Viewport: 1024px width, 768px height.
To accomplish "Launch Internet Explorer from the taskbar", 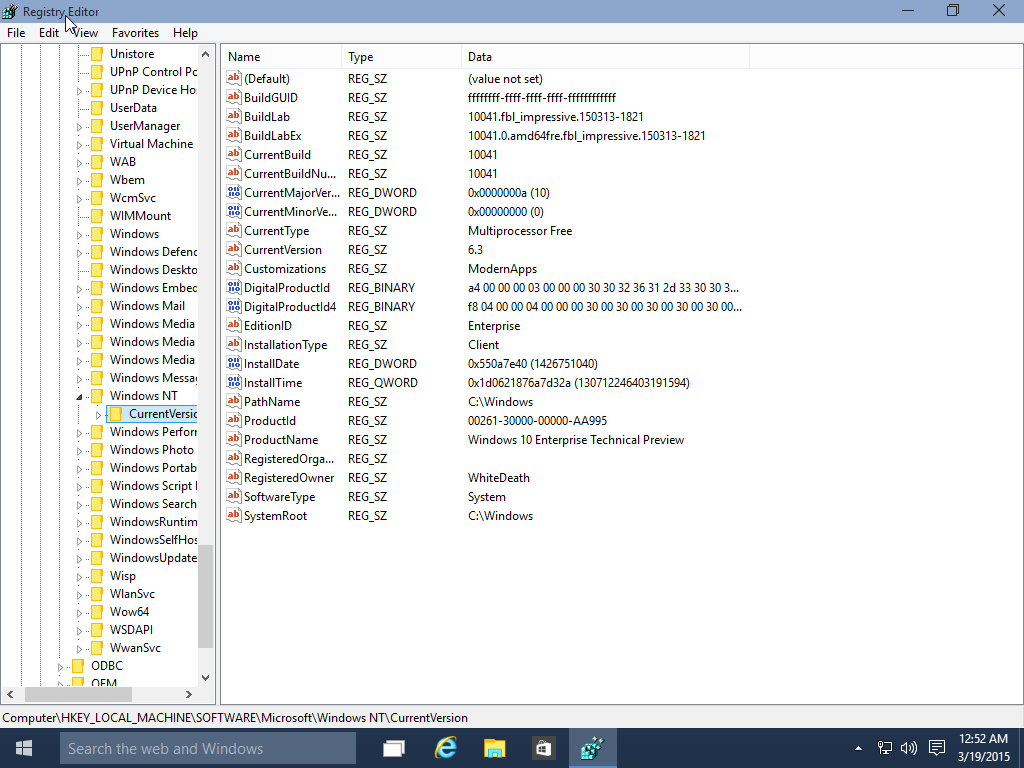I will 445,748.
